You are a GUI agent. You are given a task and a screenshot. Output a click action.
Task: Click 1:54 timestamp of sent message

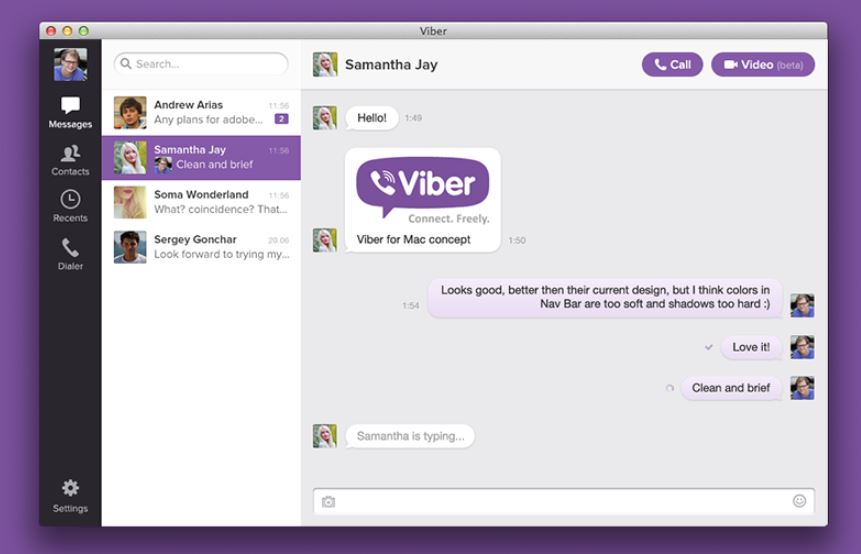tap(410, 305)
